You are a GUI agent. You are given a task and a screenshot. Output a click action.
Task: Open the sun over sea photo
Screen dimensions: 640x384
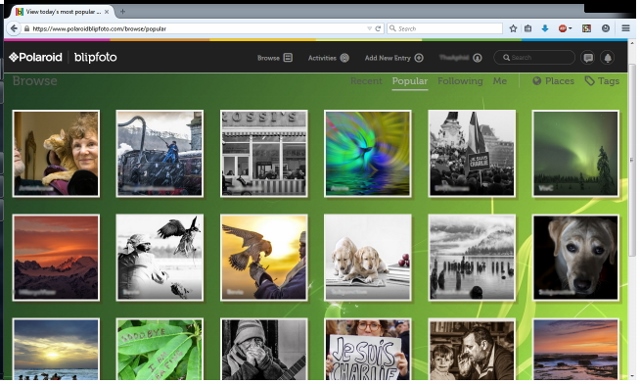[x=56, y=349]
